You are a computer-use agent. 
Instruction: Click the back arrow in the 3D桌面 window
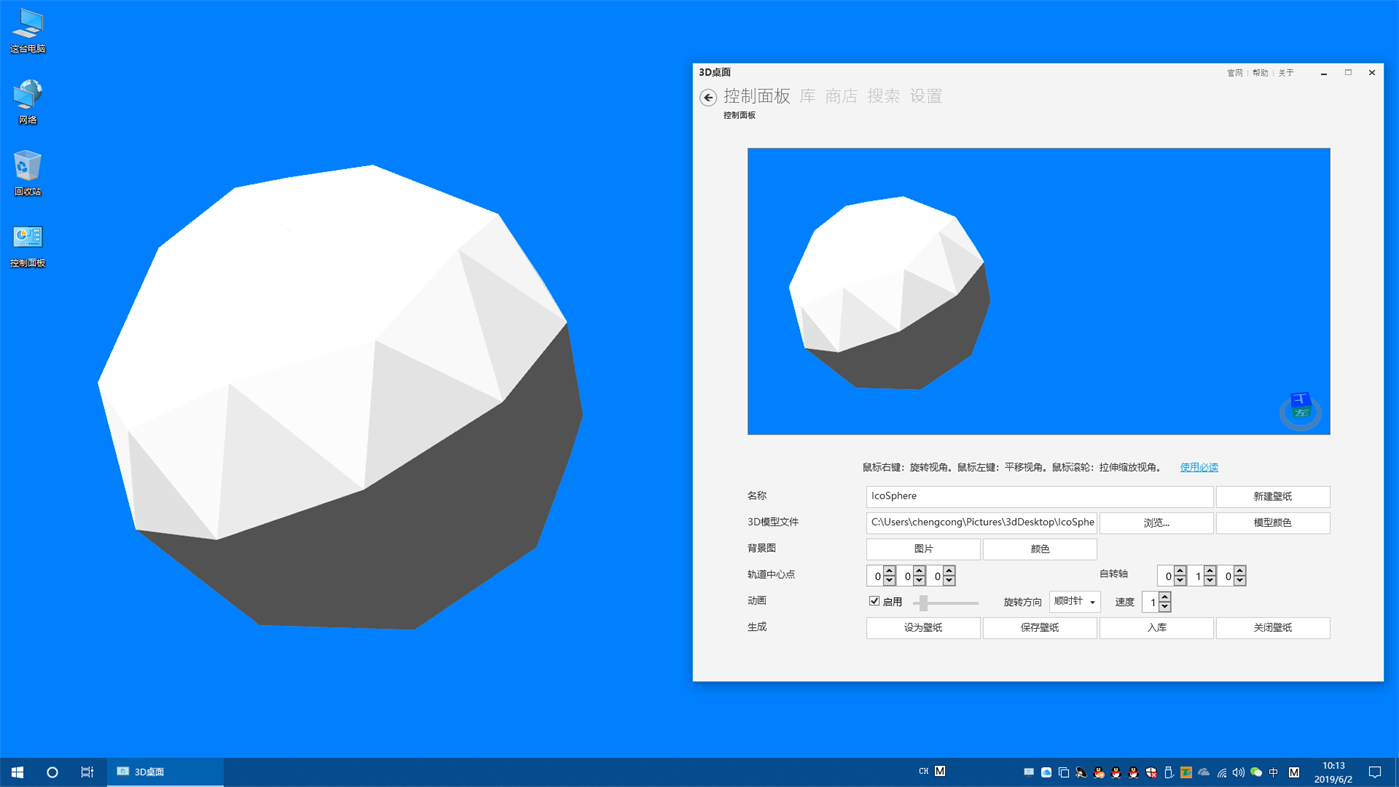[x=708, y=97]
